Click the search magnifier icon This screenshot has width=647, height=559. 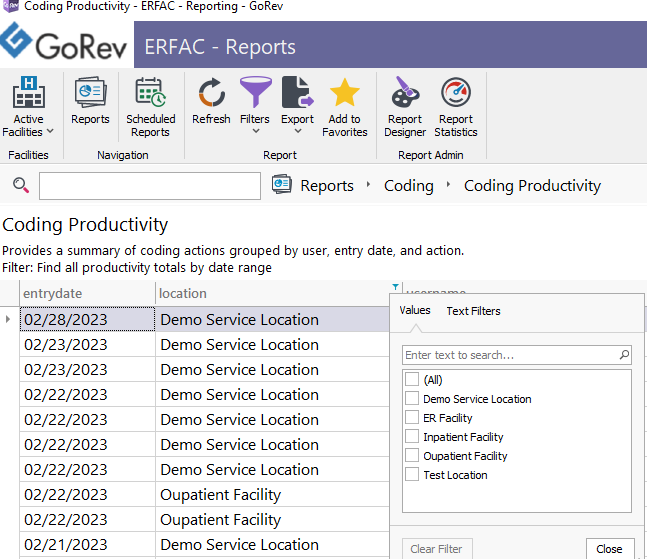click(21, 185)
